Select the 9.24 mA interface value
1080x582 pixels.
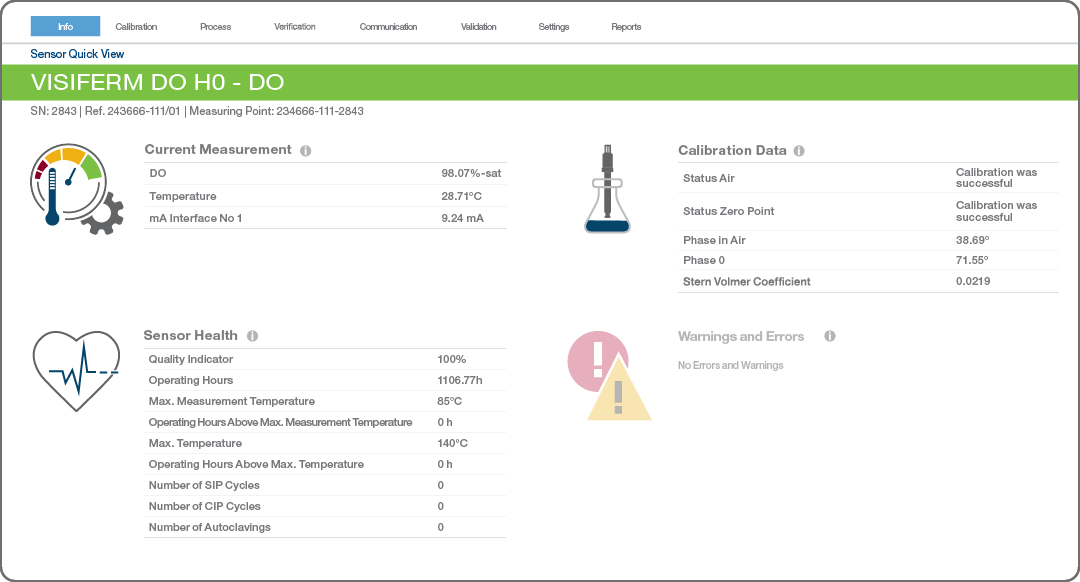(x=462, y=218)
